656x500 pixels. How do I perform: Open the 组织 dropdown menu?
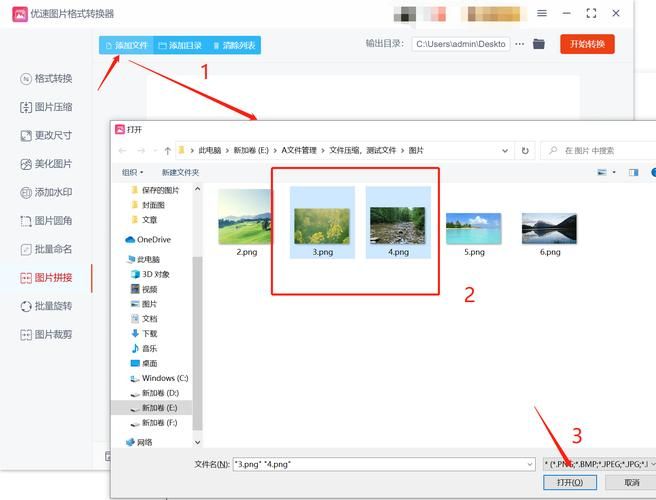click(x=133, y=172)
